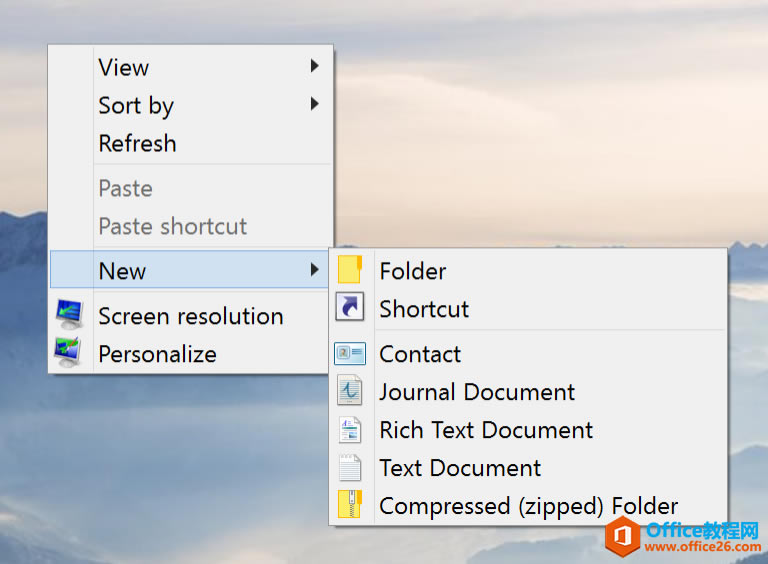768x564 pixels.
Task: Select the Paste shortcut entry
Action: (191, 226)
